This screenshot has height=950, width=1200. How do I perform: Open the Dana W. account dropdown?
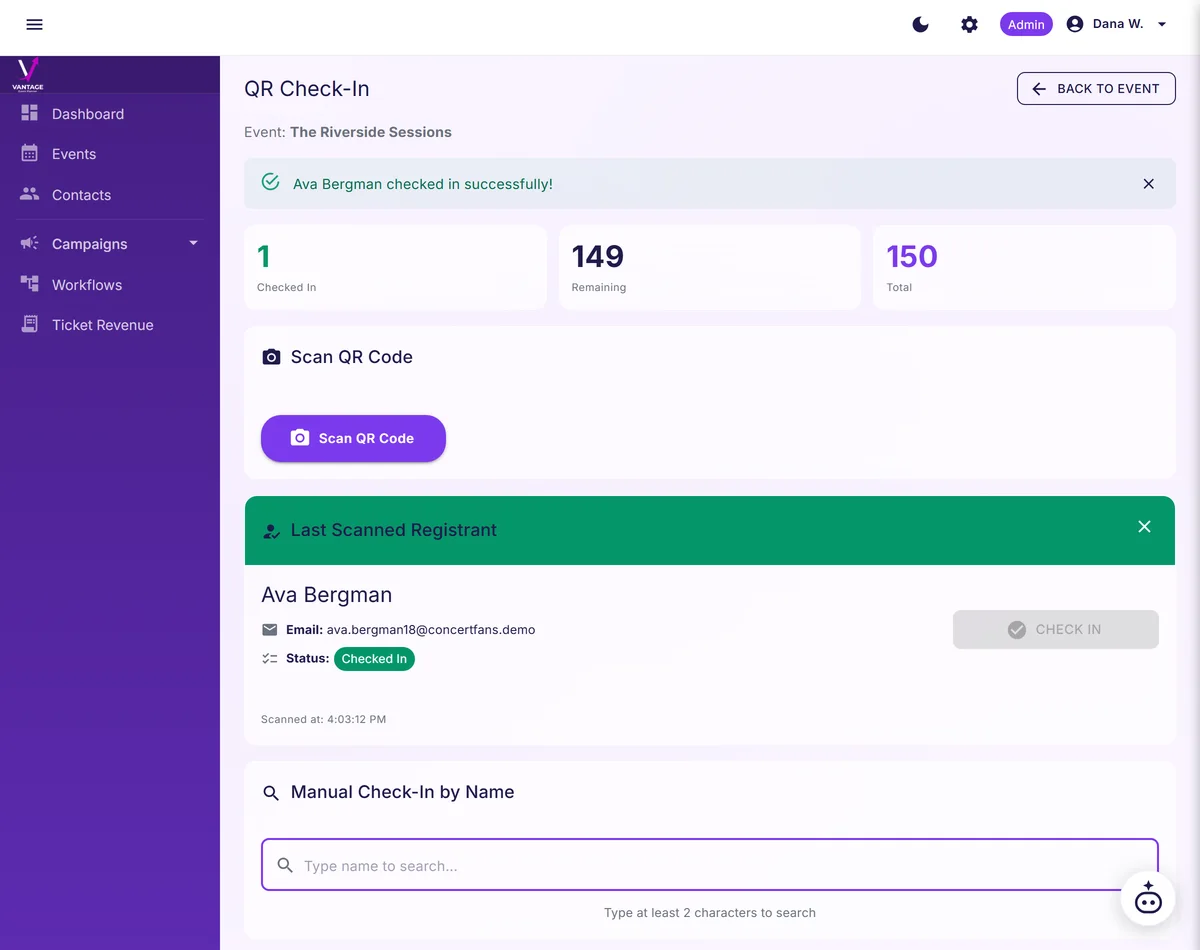[1117, 25]
